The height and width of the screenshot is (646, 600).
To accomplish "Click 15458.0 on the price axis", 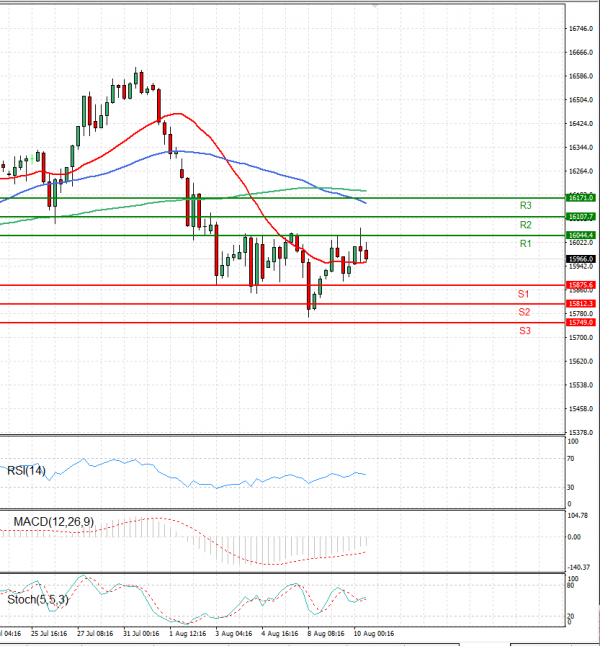I will 581,409.
